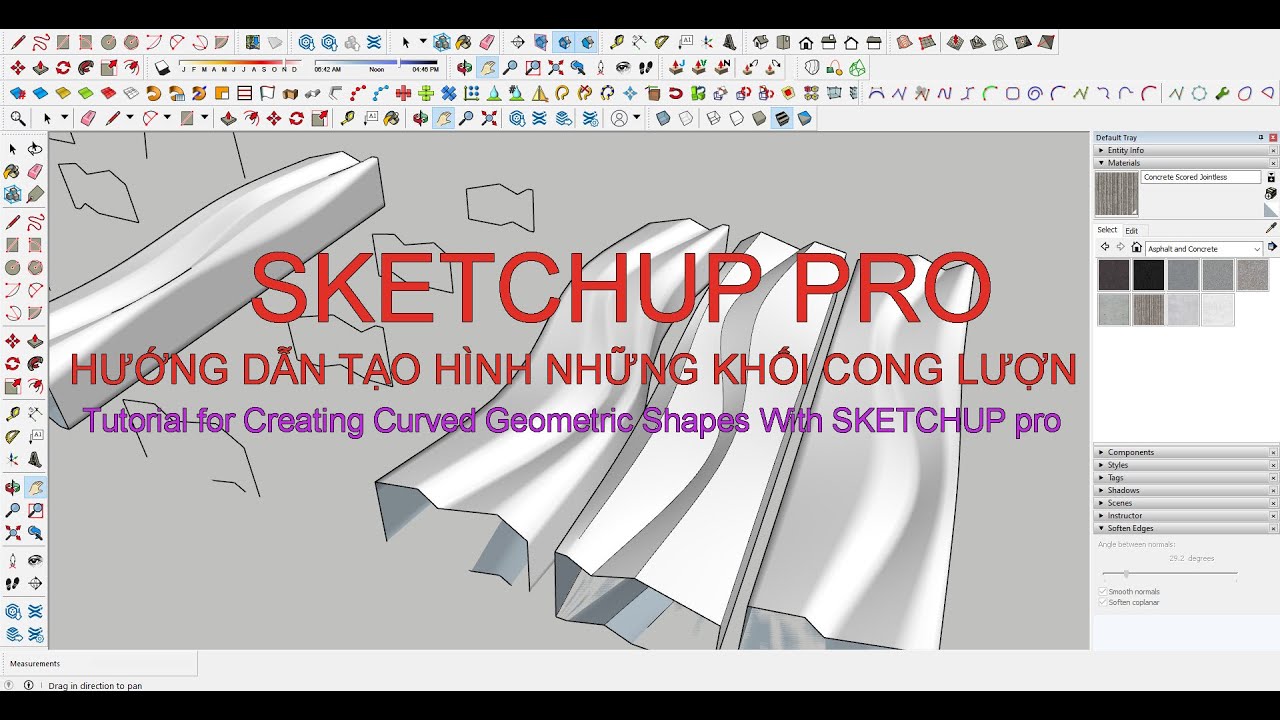The width and height of the screenshot is (1280, 720).
Task: Select Wireframe face style icon
Action: 713,118
